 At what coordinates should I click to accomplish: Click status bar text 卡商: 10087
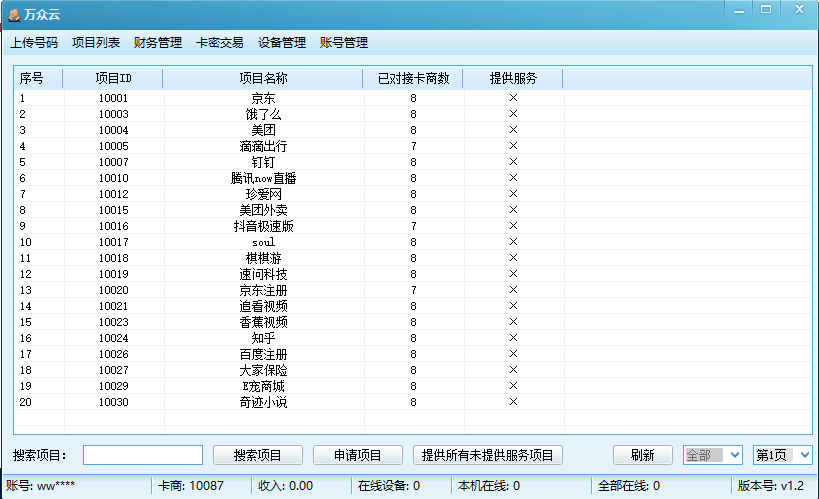[191, 486]
